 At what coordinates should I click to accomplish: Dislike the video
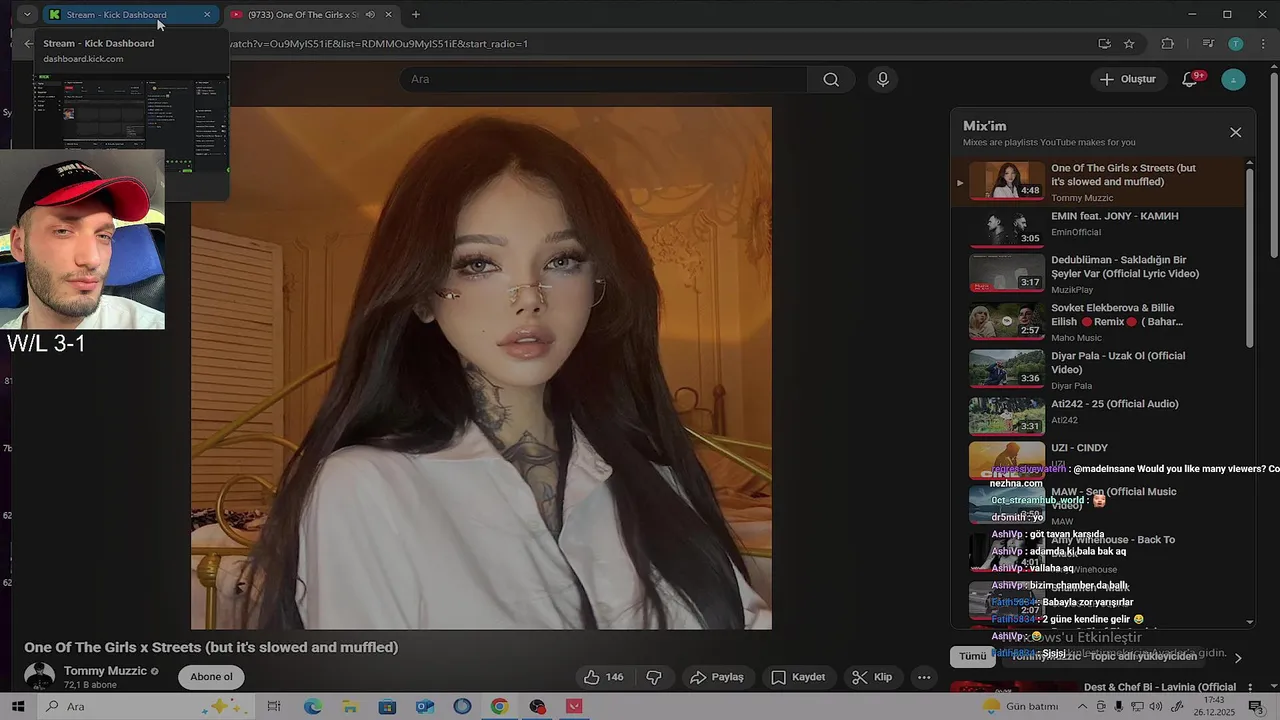654,677
